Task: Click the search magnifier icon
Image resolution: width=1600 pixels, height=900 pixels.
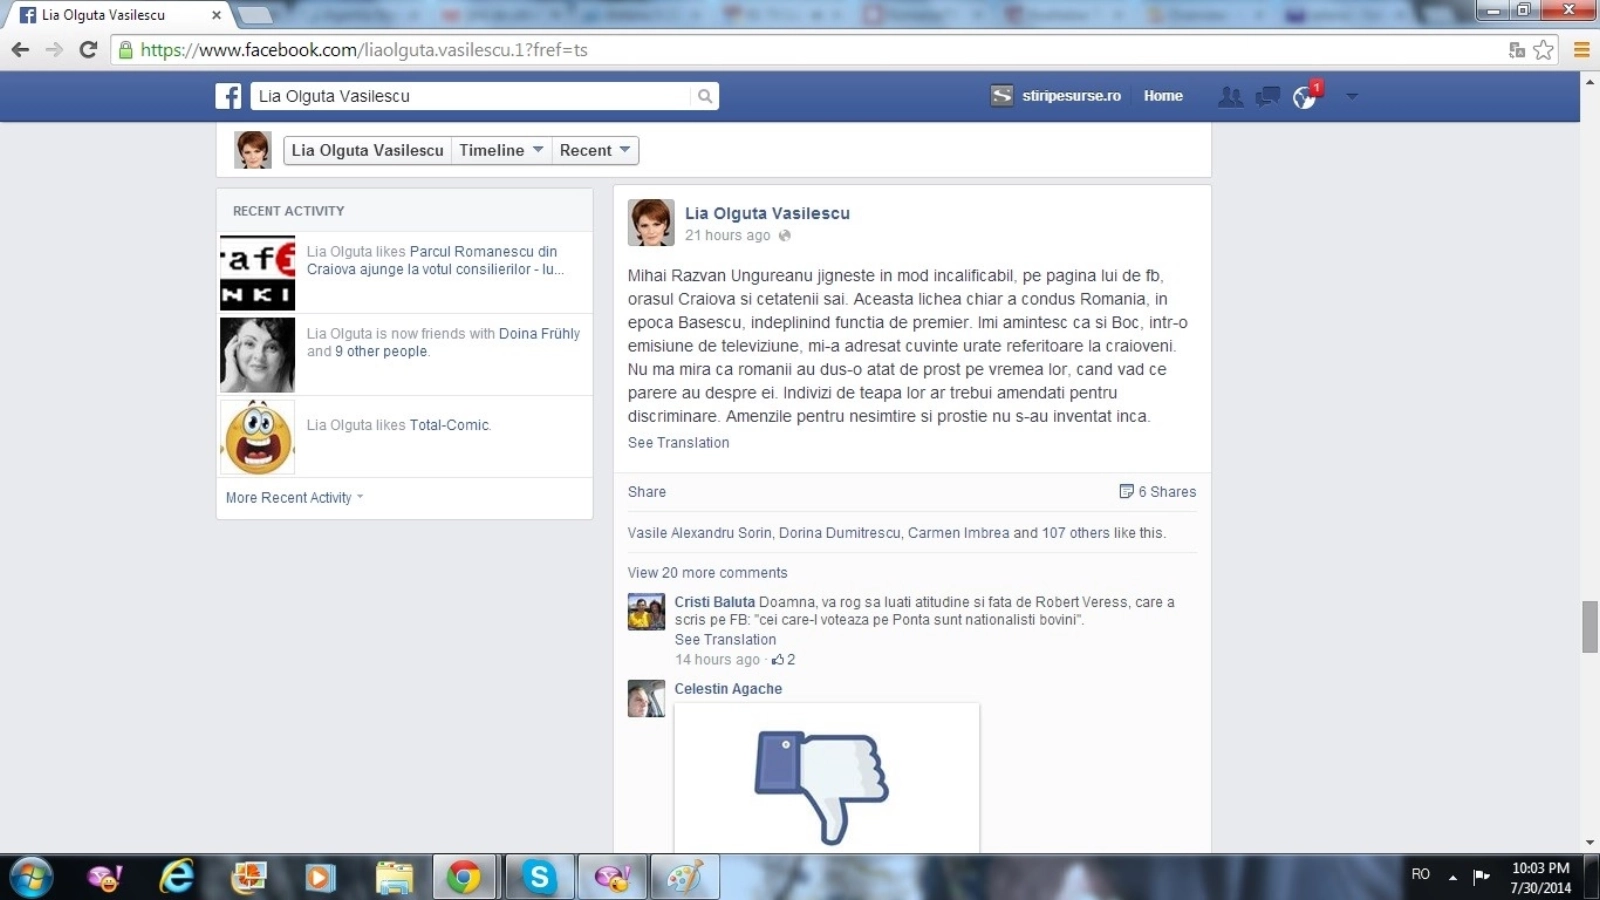Action: click(705, 96)
